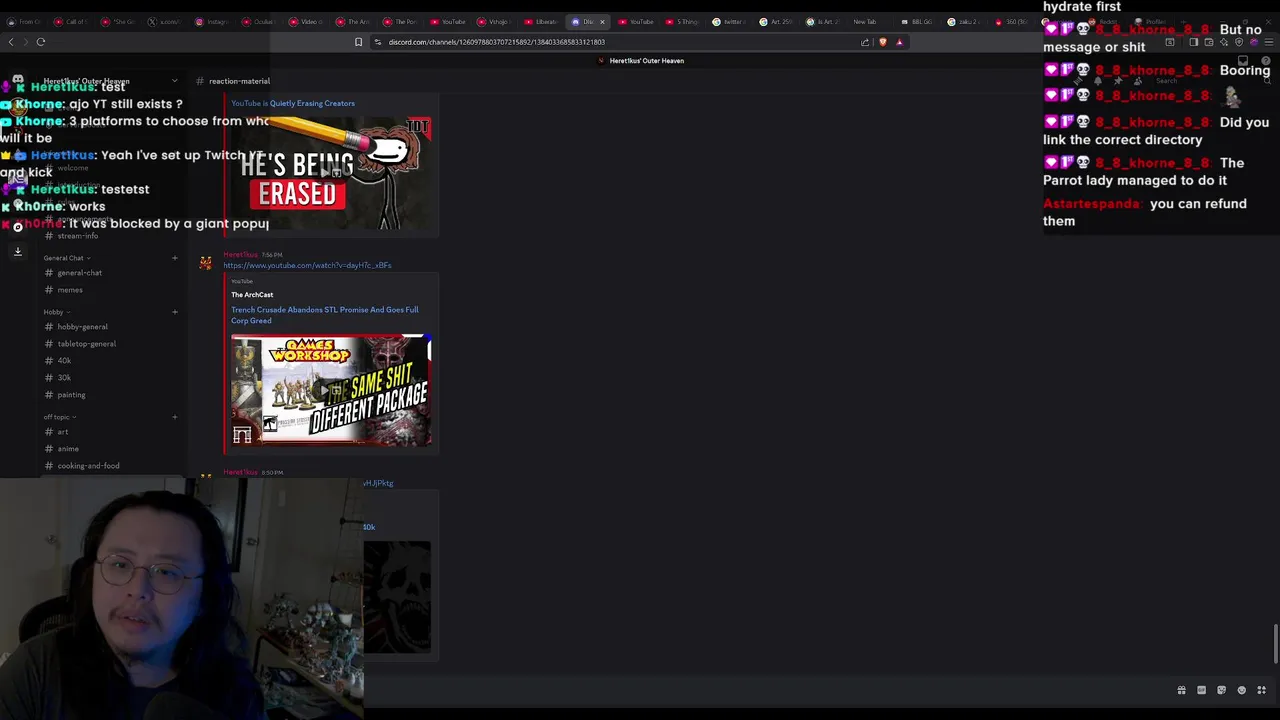
Task: Click the Discord chat scrollbar thumb
Action: click(x=1276, y=642)
